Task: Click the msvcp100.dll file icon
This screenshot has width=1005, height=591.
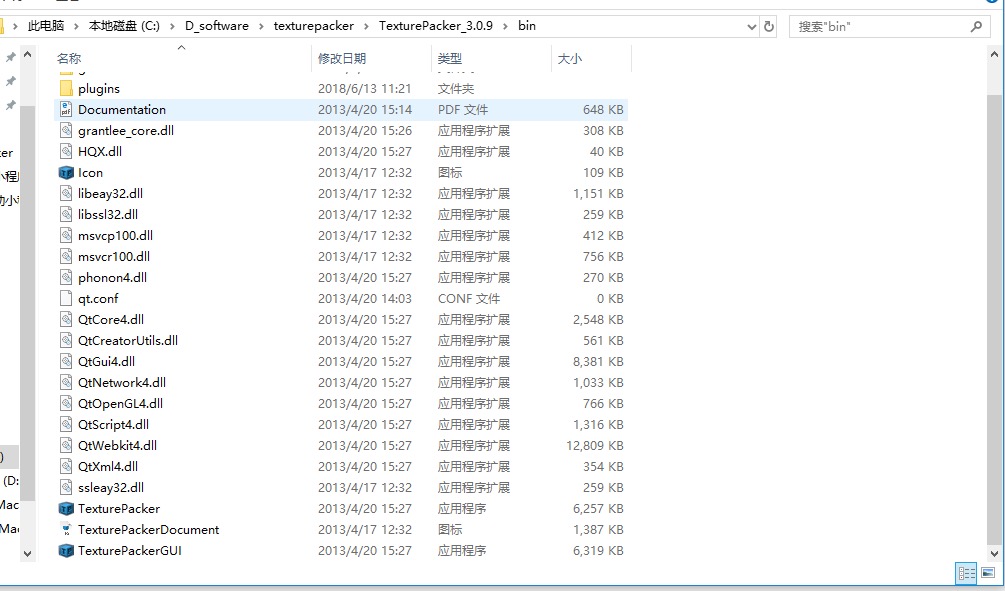Action: pyautogui.click(x=66, y=235)
